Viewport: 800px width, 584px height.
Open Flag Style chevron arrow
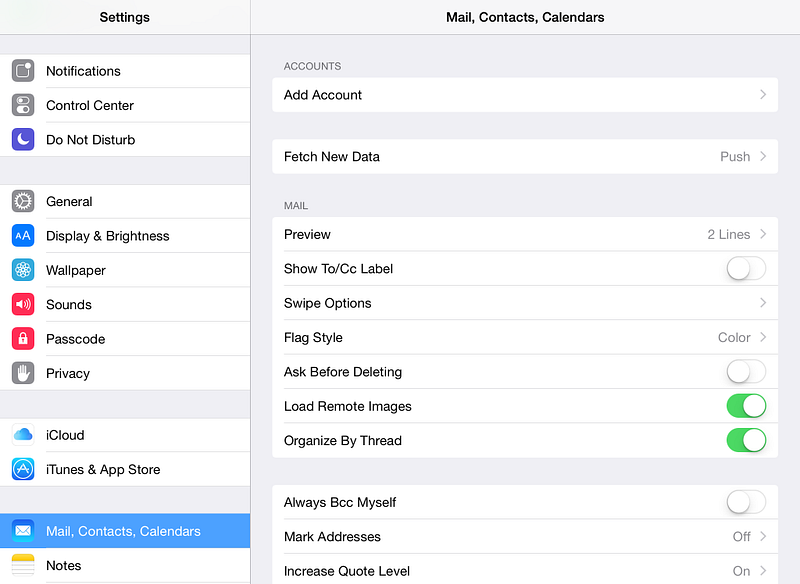pyautogui.click(x=763, y=337)
